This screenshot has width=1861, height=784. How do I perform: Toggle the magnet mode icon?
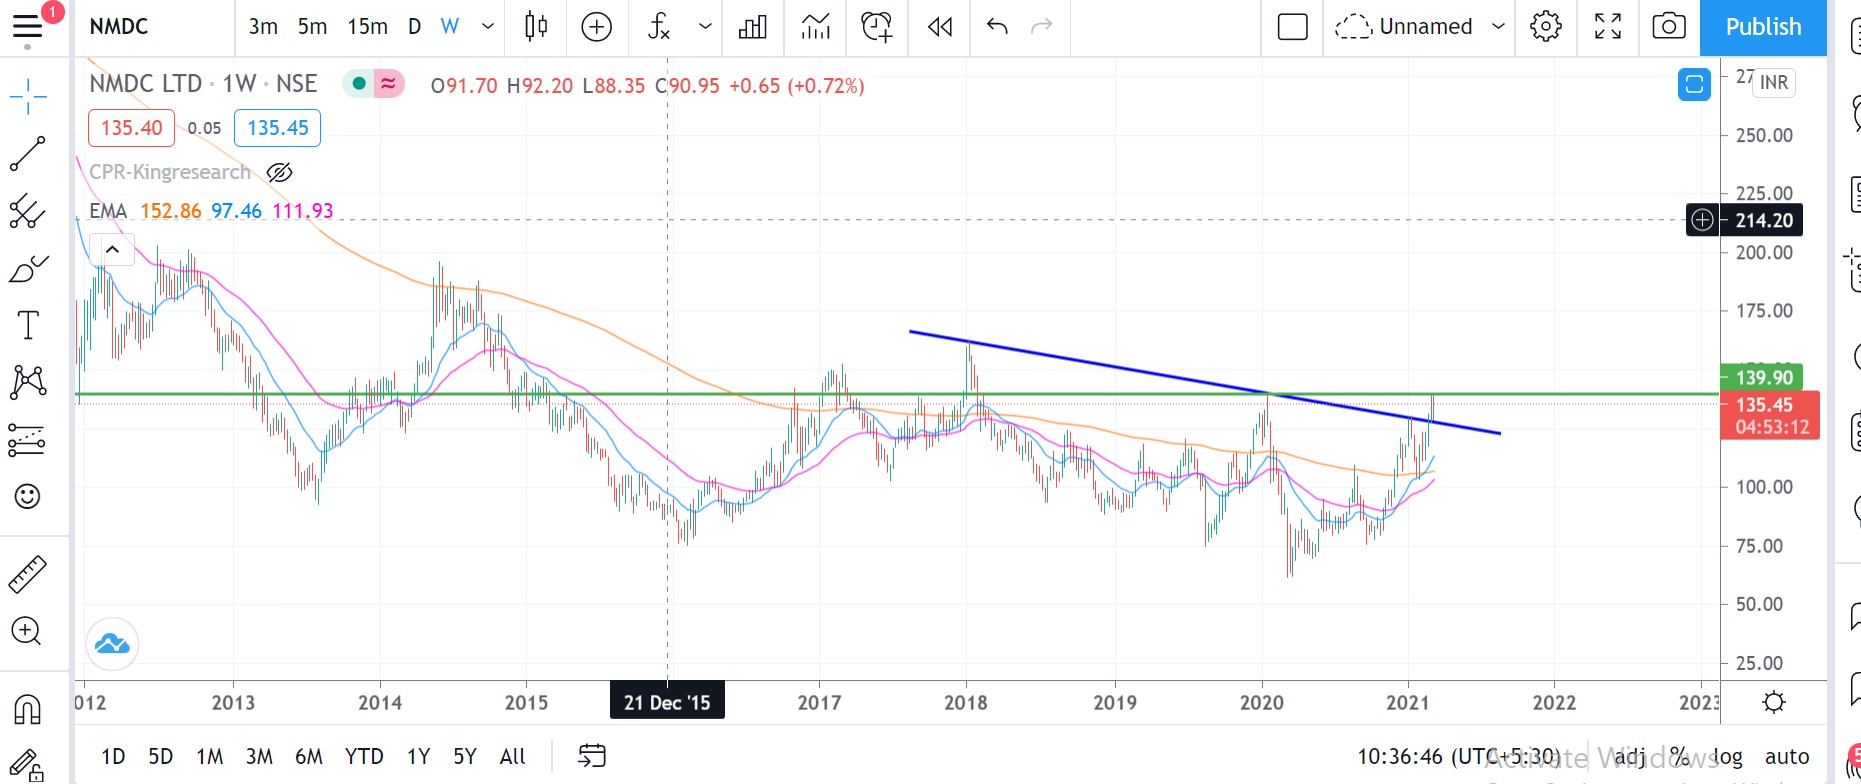click(x=28, y=709)
